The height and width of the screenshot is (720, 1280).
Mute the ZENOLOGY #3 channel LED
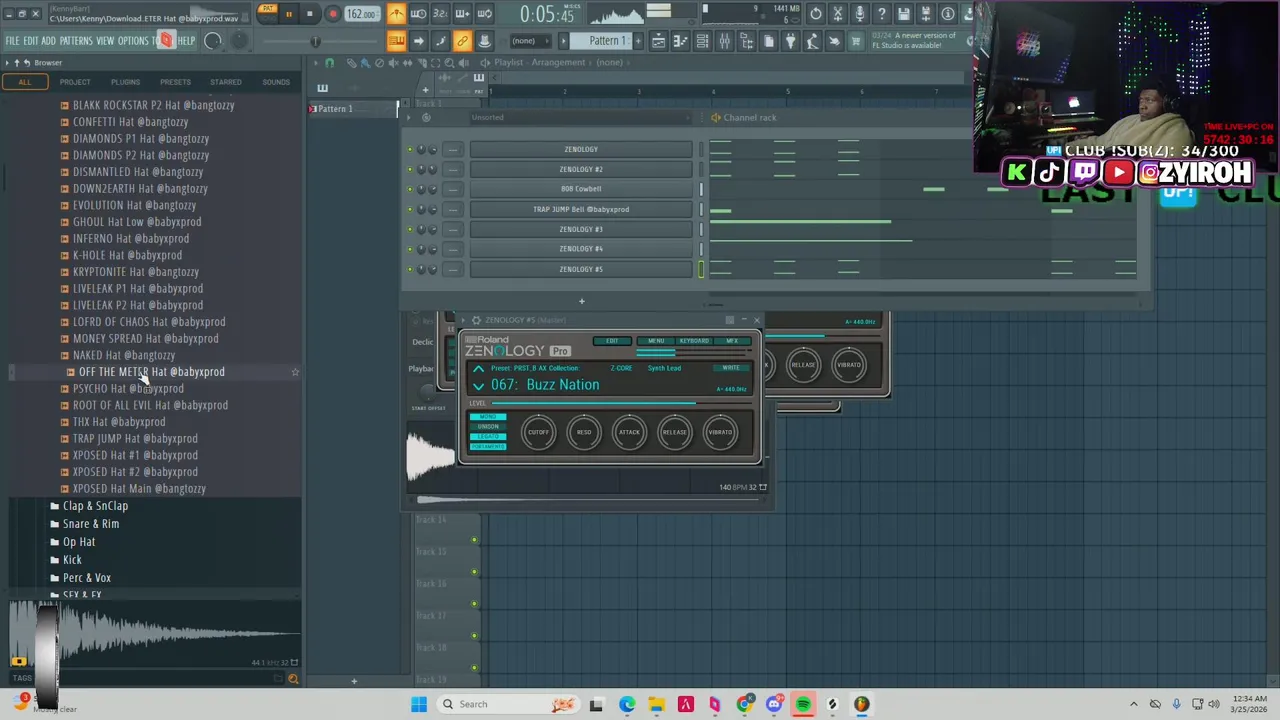click(409, 229)
